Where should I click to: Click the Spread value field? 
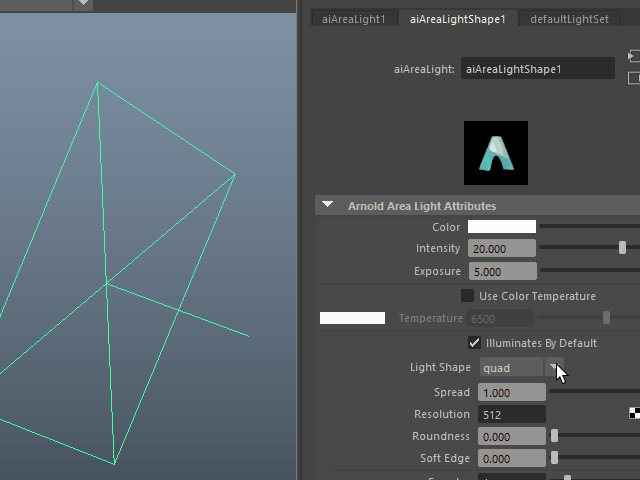[511, 392]
